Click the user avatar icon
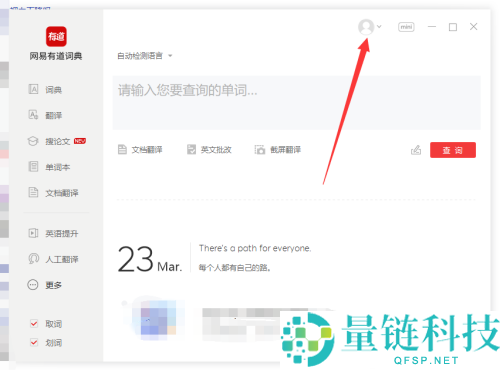The width and height of the screenshot is (500, 371). click(x=366, y=27)
